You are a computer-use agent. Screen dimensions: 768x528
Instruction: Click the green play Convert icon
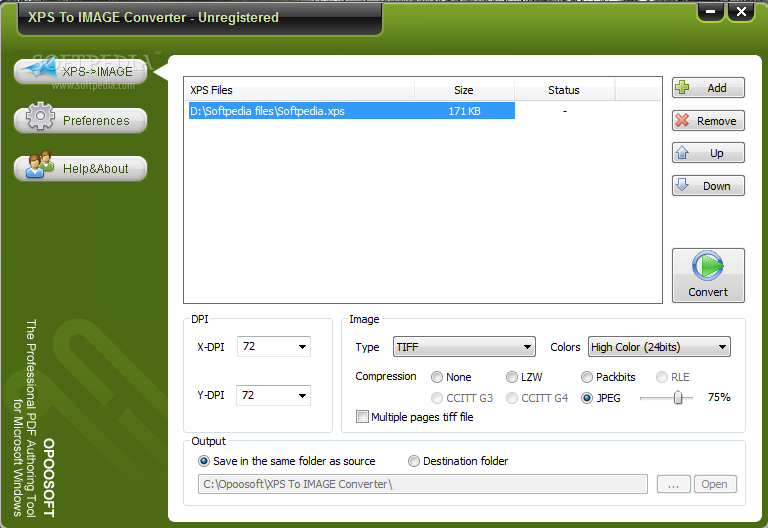(708, 266)
